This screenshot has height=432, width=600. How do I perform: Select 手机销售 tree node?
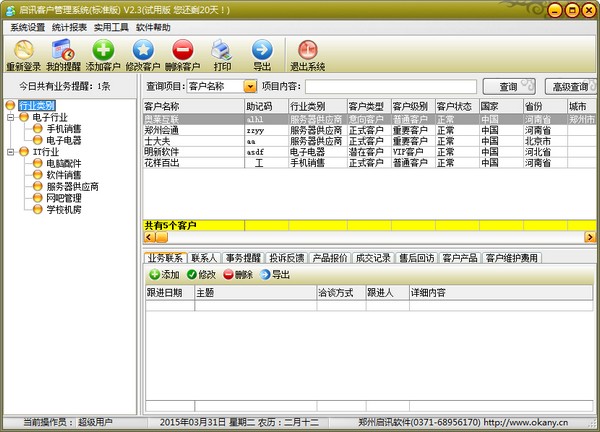point(64,129)
